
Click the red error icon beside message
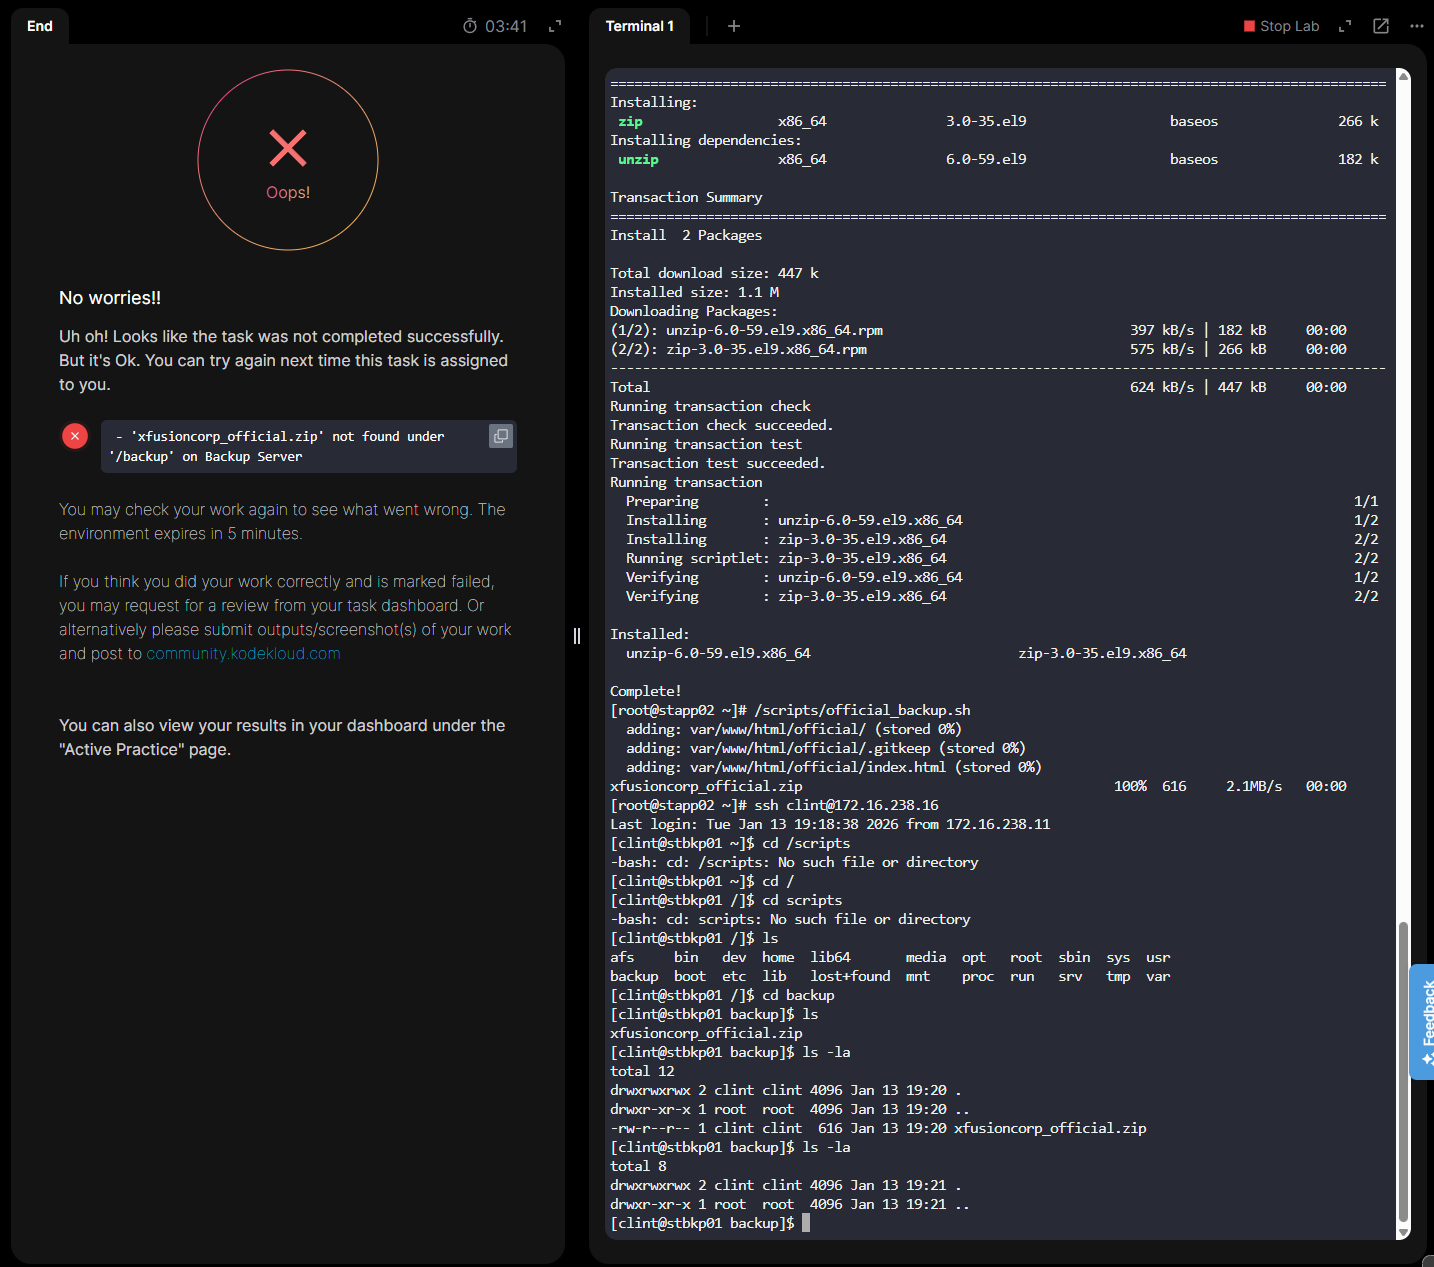click(75, 436)
